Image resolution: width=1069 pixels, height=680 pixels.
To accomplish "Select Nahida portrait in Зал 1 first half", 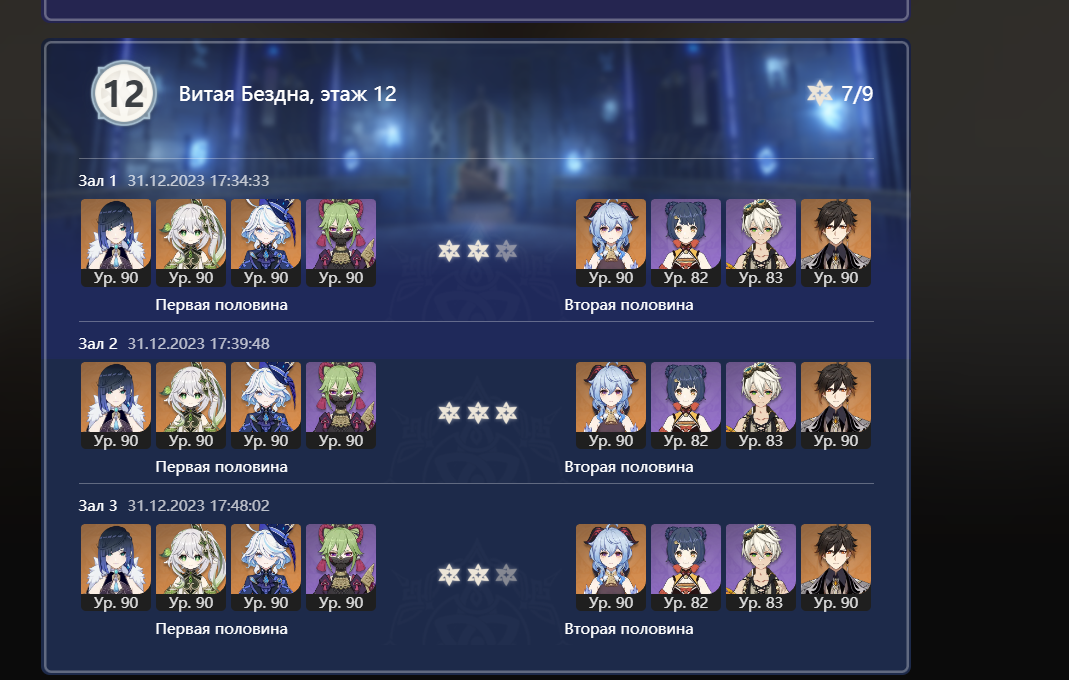I will (x=191, y=243).
